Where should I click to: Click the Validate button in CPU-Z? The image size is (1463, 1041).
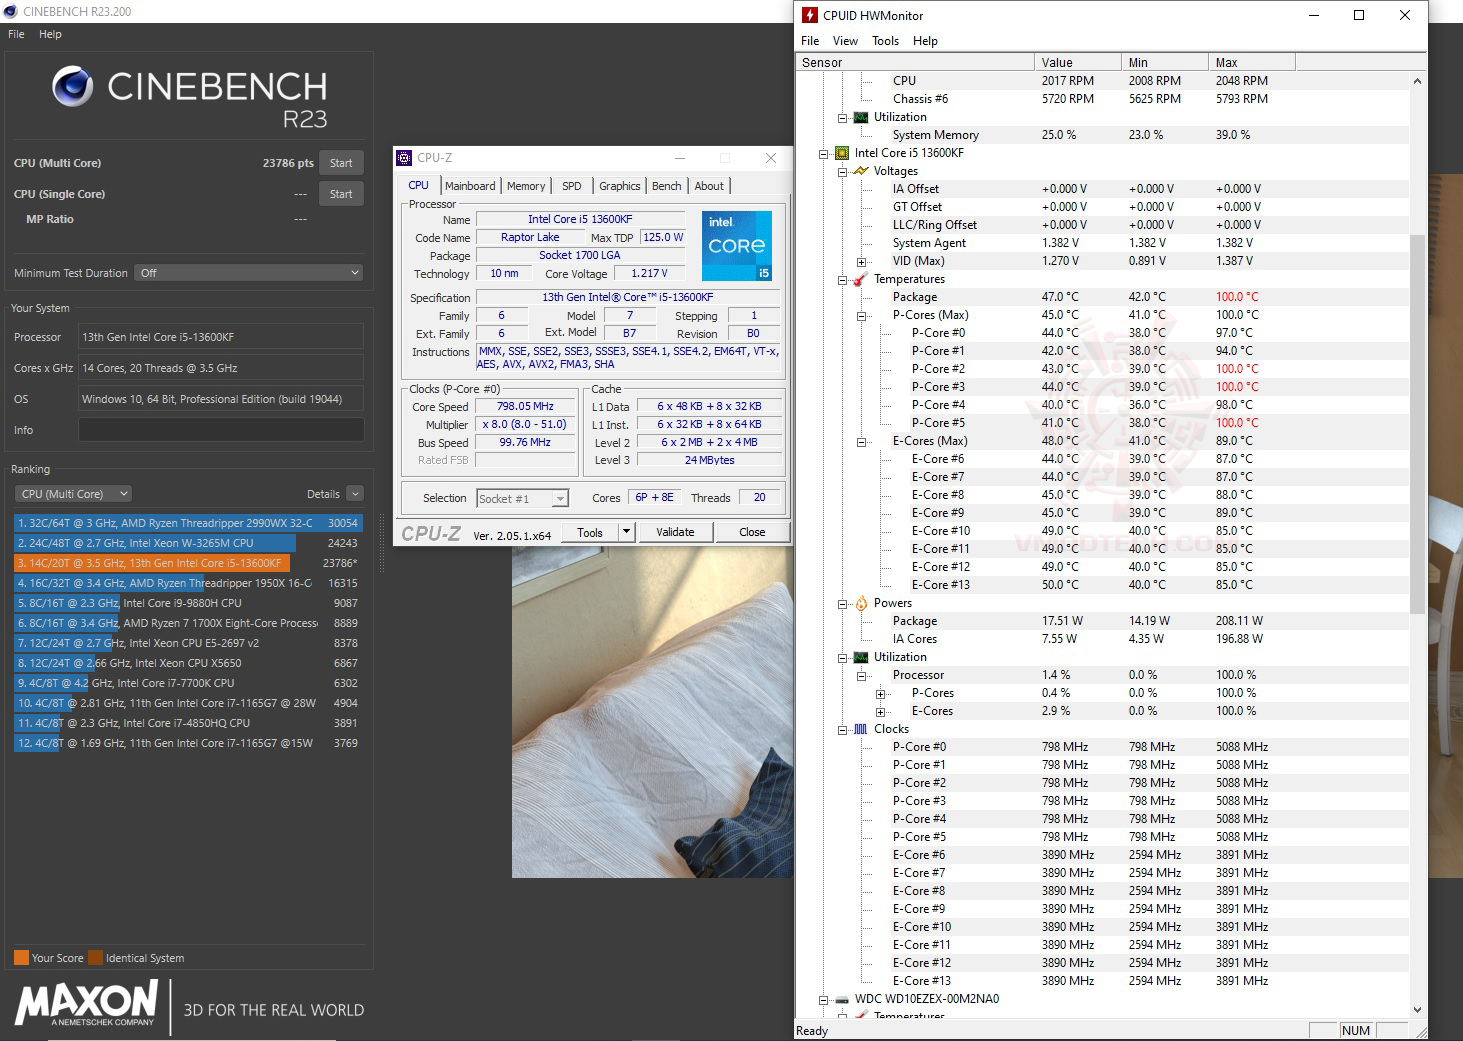675,532
